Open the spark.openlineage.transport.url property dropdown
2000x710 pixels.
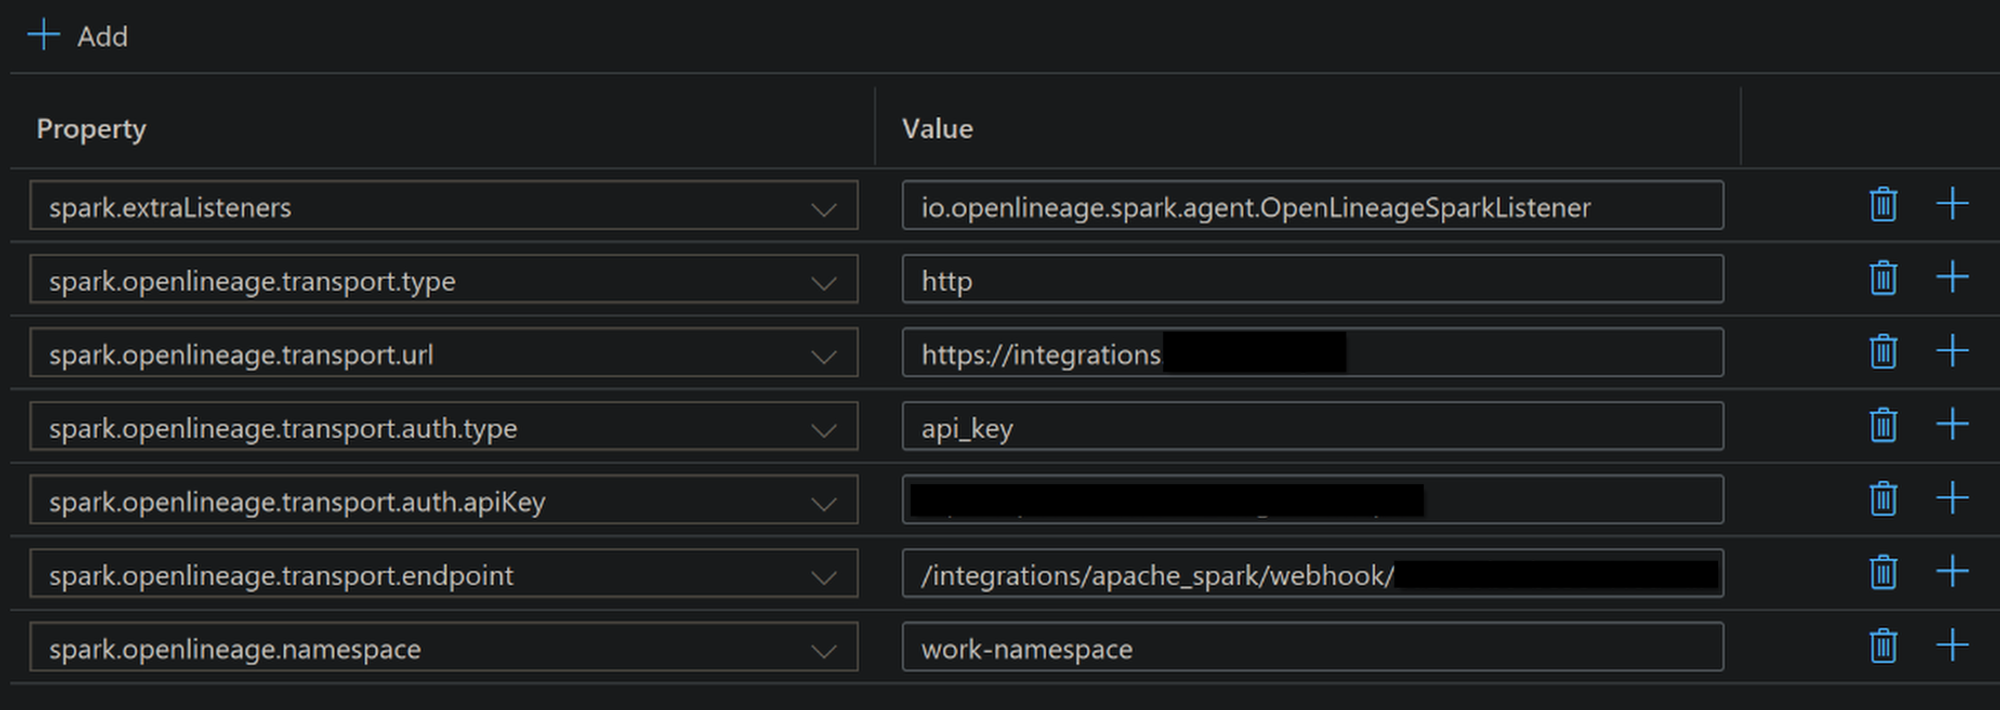823,356
